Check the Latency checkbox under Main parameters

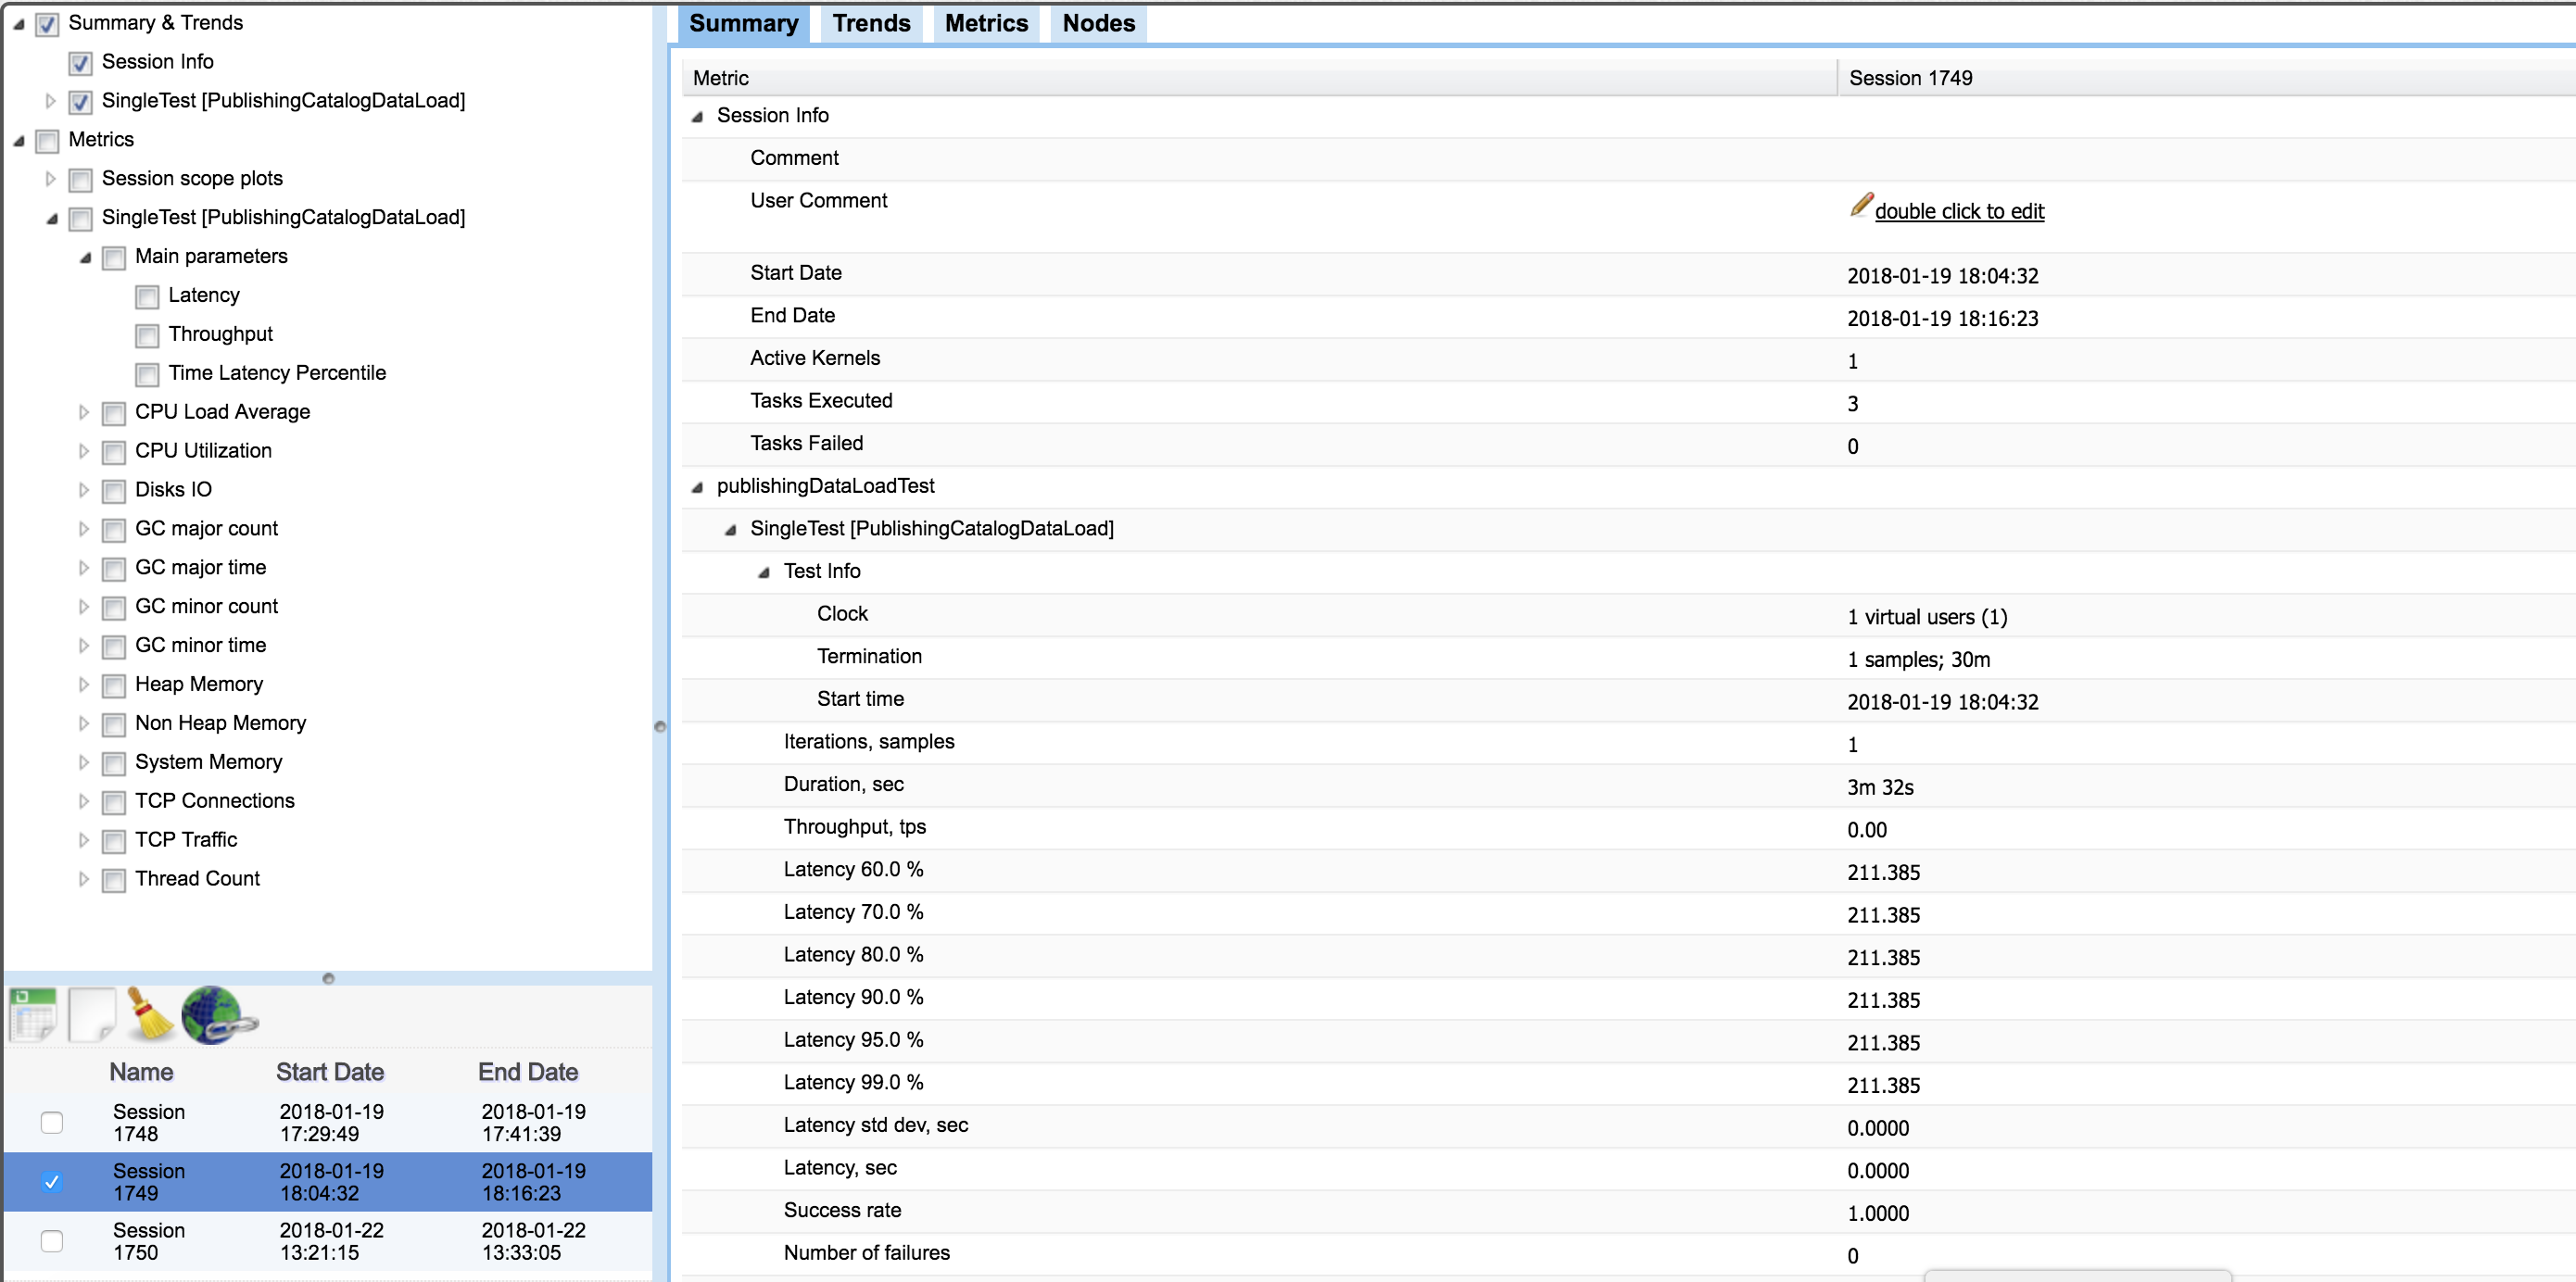pos(147,297)
